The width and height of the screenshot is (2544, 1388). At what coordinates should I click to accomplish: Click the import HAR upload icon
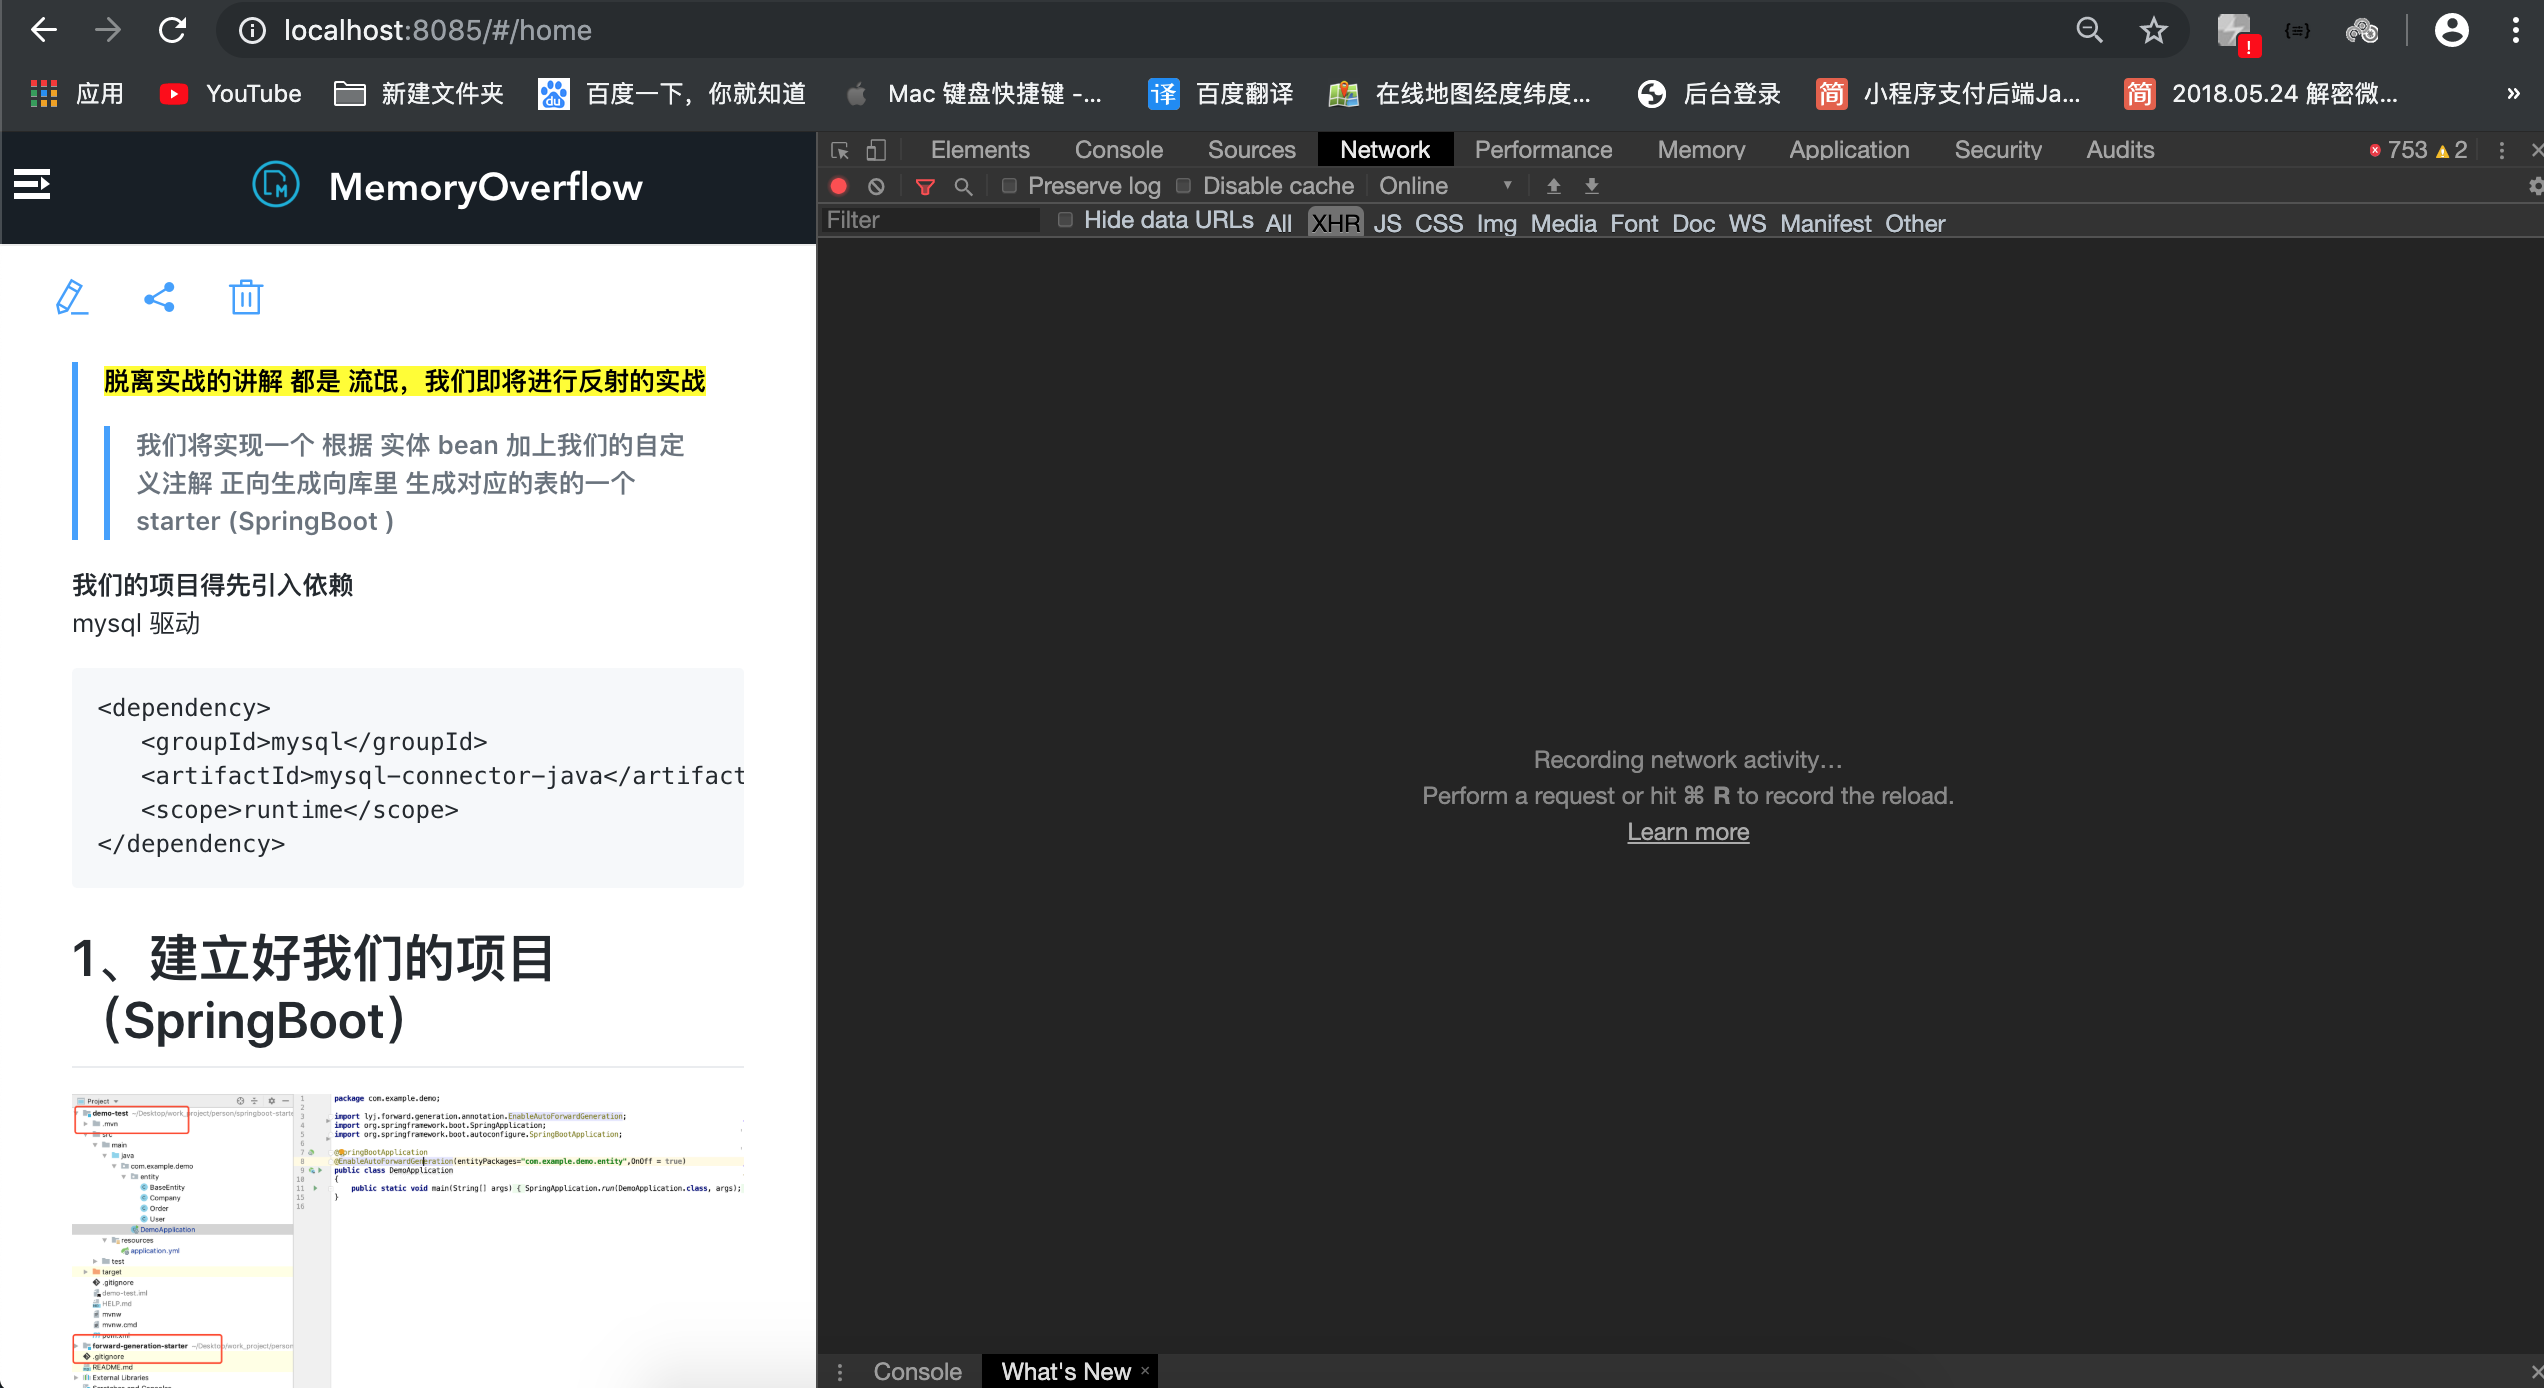(1553, 186)
